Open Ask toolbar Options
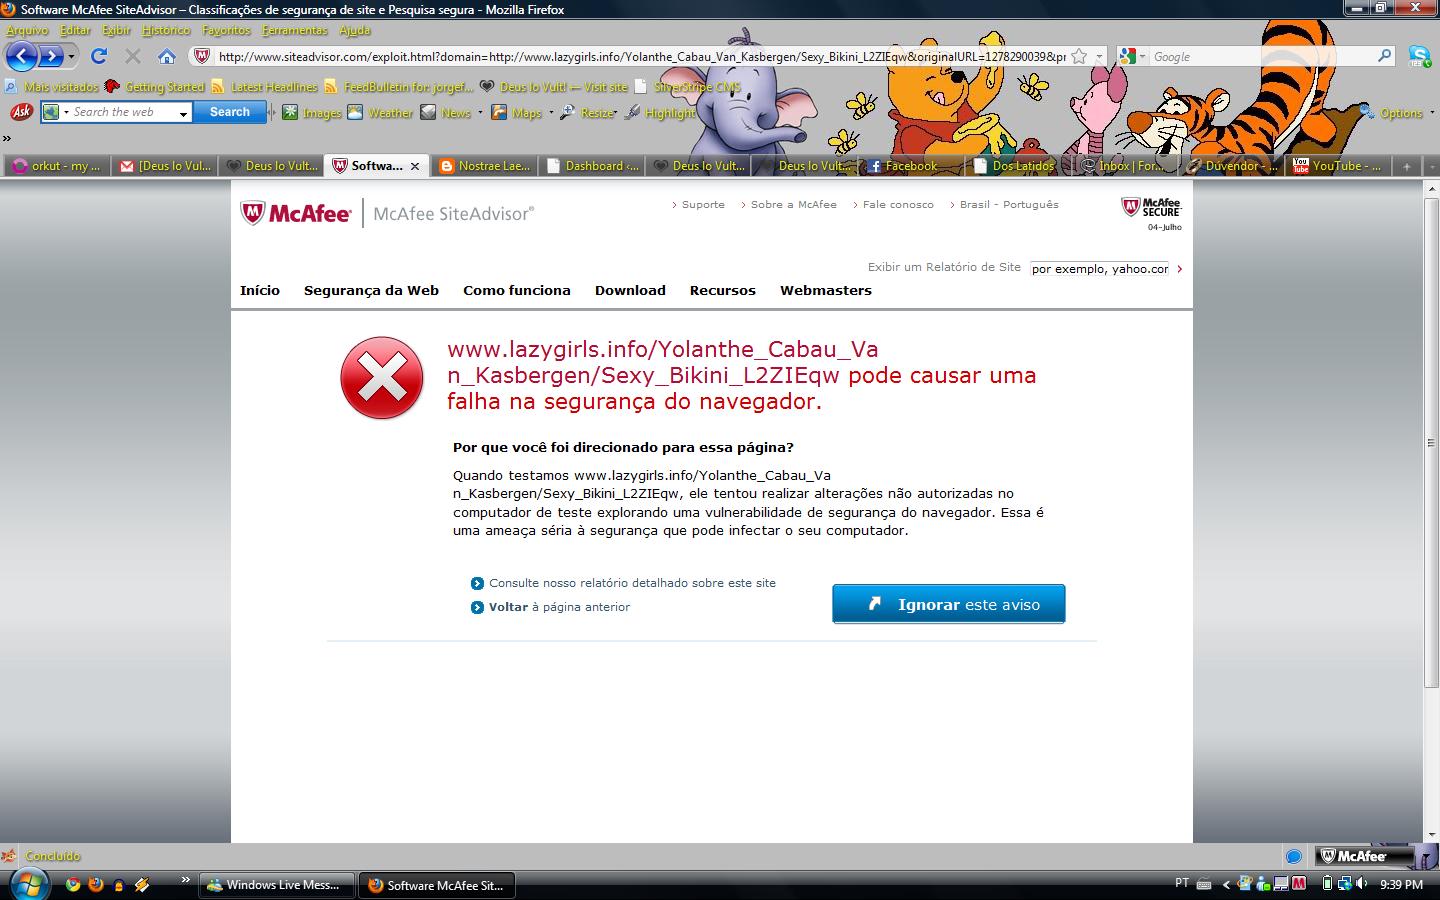Image resolution: width=1440 pixels, height=900 pixels. (x=1392, y=113)
